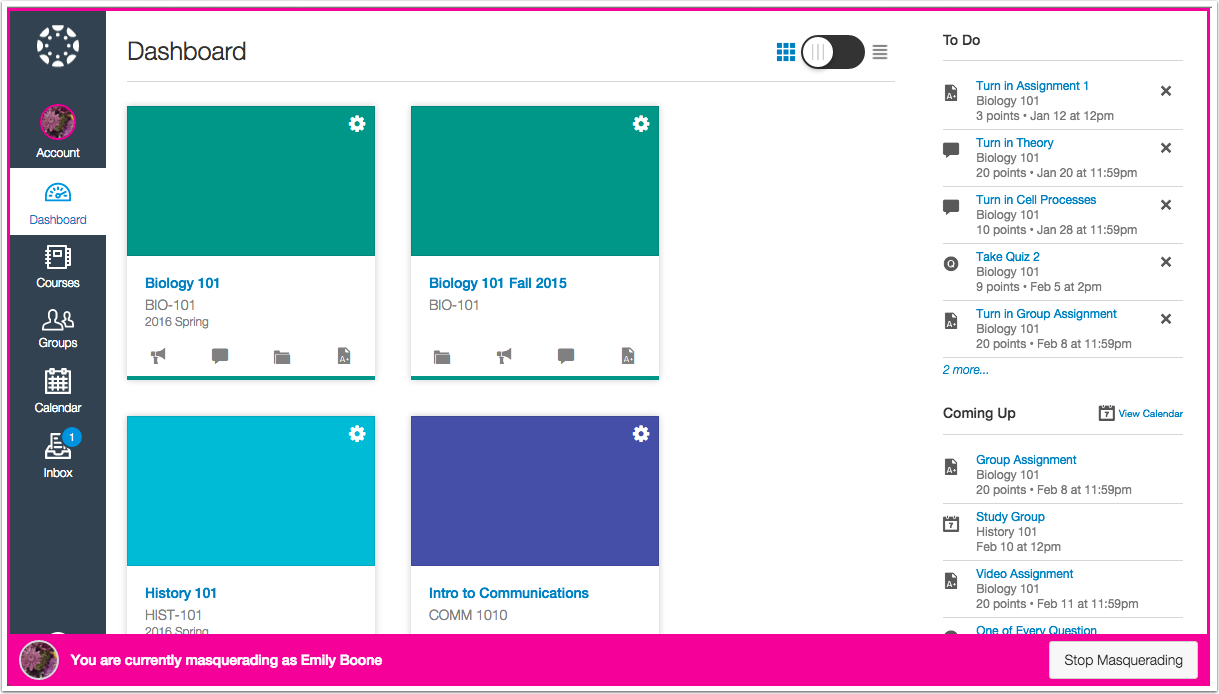Dismiss the Take Quiz 2 to-do item
Screen dimensions: 1219x694
pyautogui.click(x=1166, y=262)
